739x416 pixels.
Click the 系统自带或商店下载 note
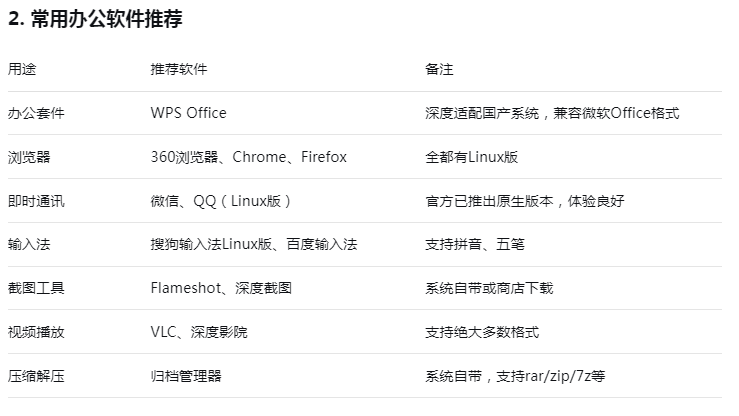489,288
